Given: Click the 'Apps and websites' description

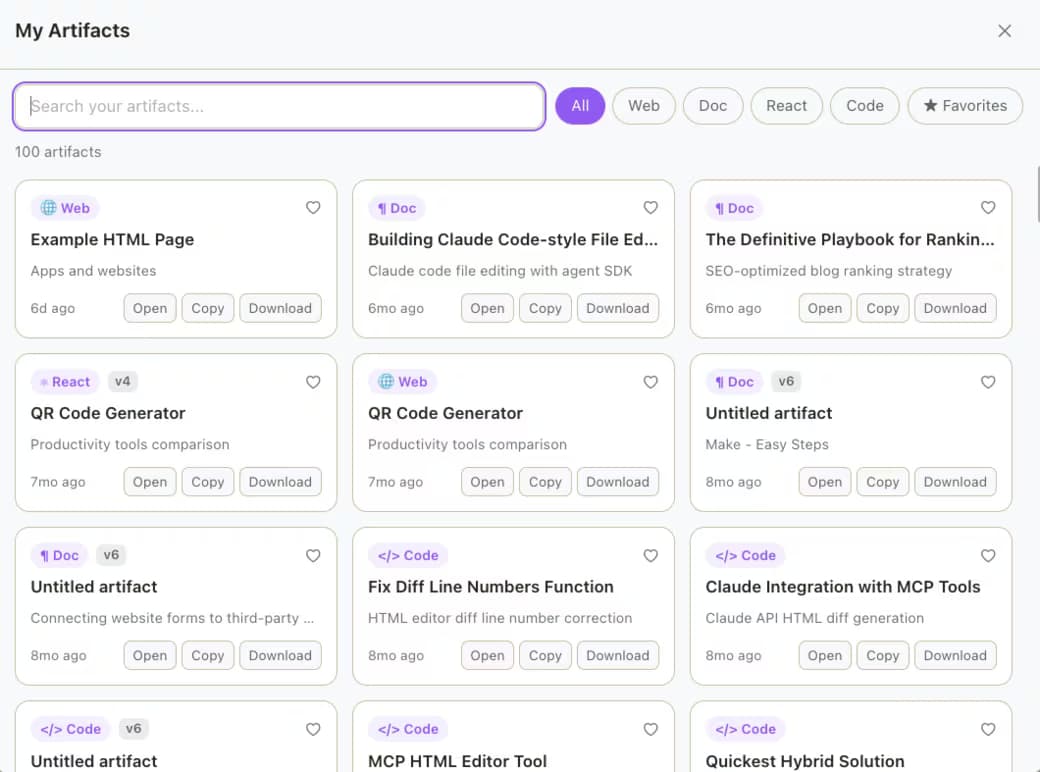Looking at the screenshot, I should [x=94, y=271].
